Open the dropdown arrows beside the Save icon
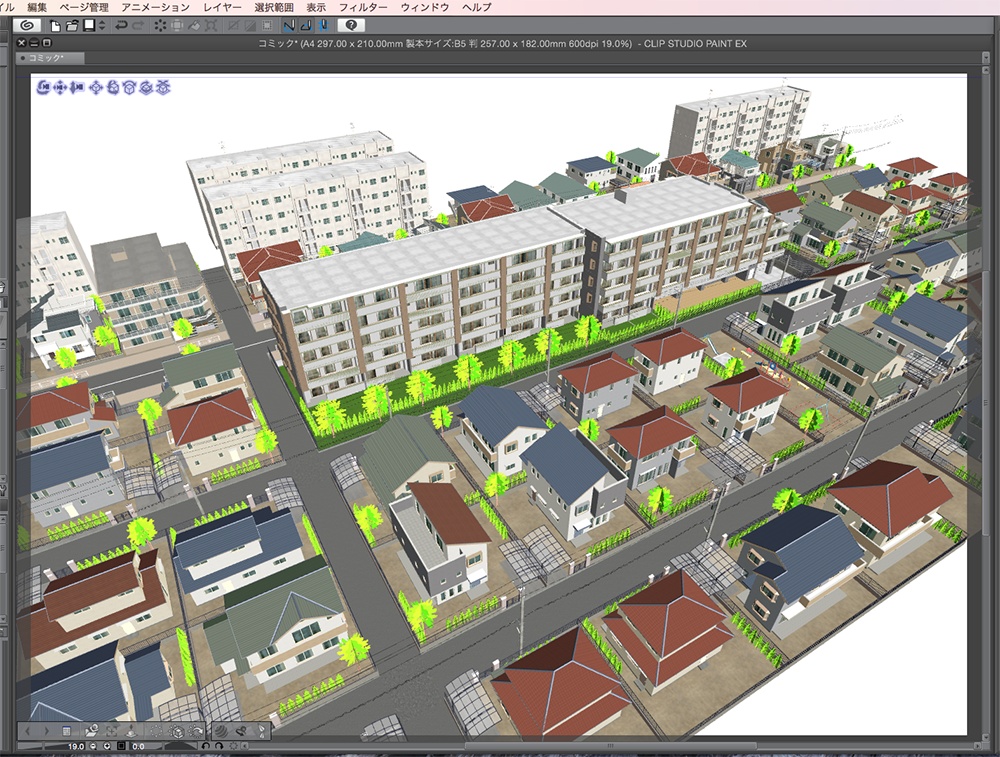Image resolution: width=1000 pixels, height=757 pixels. point(102,27)
